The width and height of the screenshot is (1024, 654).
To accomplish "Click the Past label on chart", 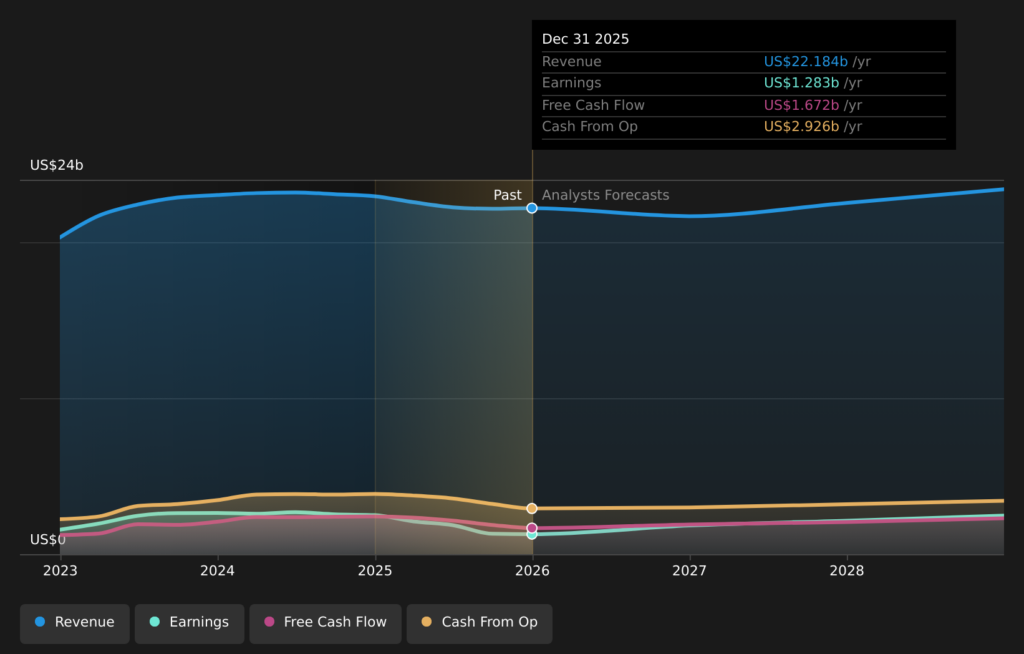I will pos(507,195).
